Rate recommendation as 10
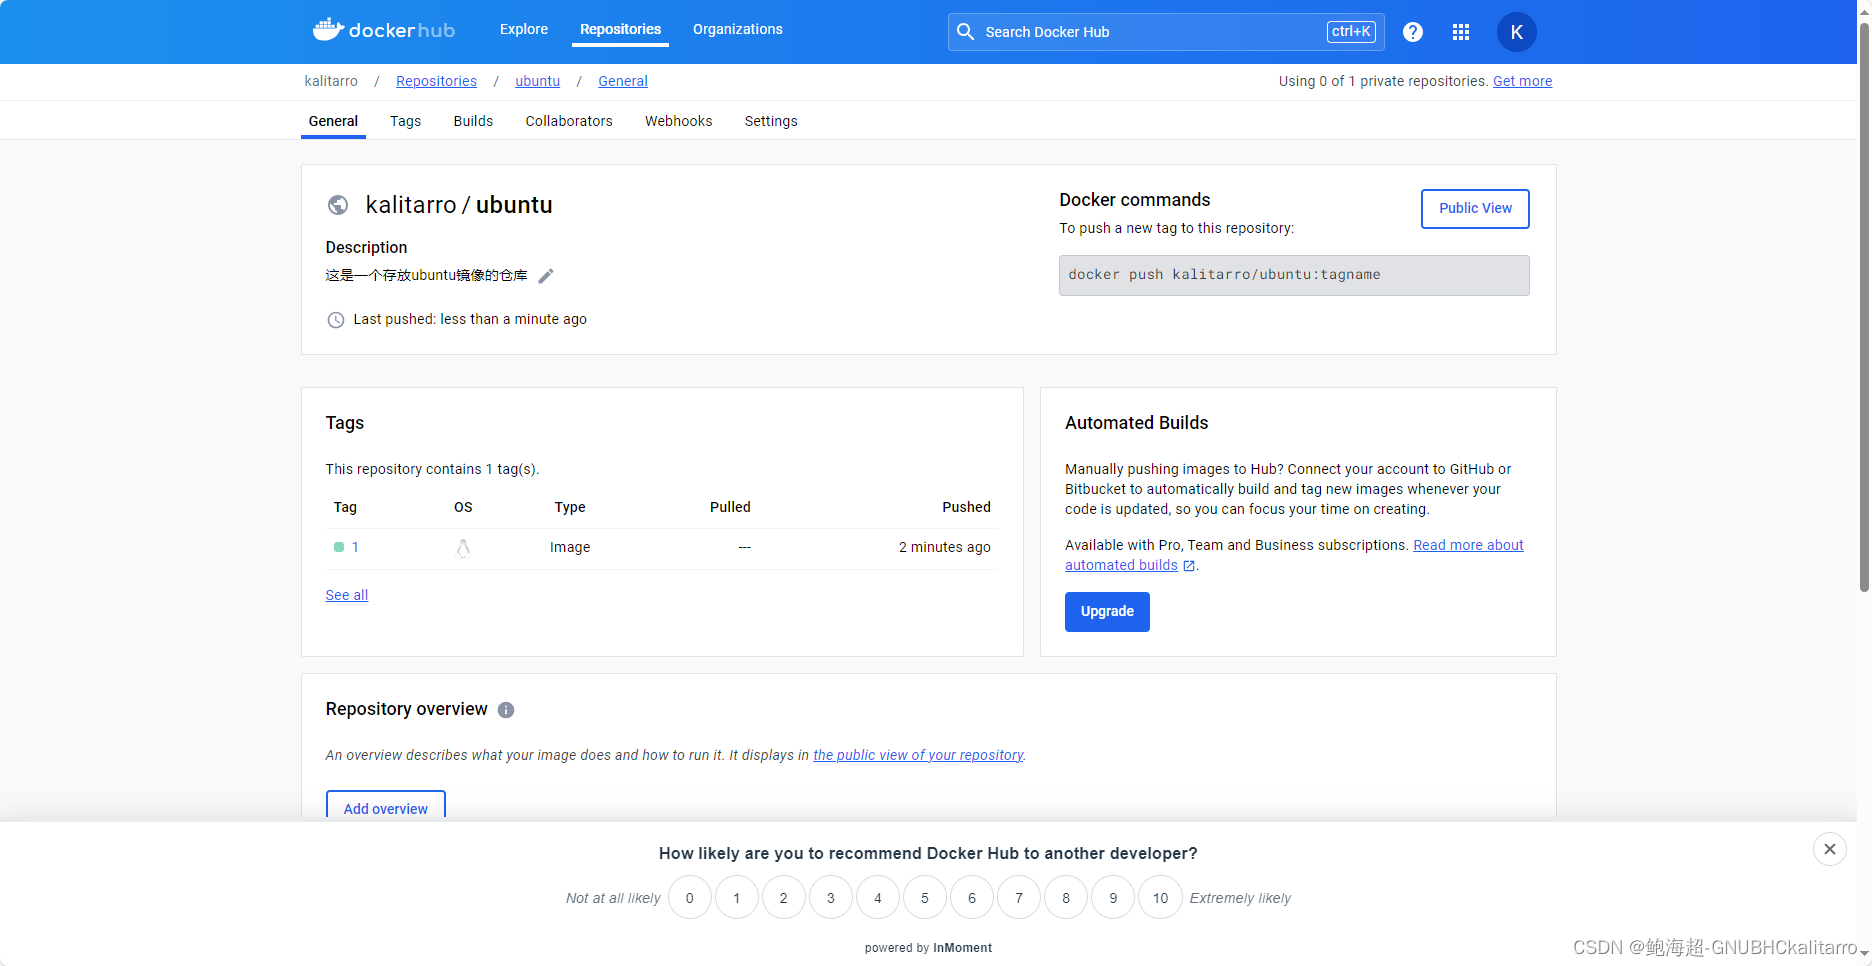 coord(1160,898)
